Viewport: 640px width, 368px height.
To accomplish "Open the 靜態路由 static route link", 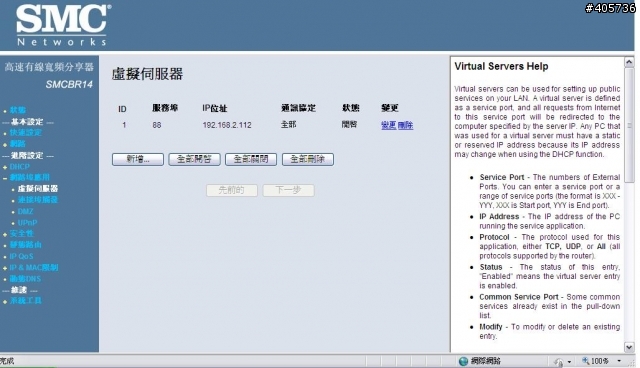I will pos(26,245).
